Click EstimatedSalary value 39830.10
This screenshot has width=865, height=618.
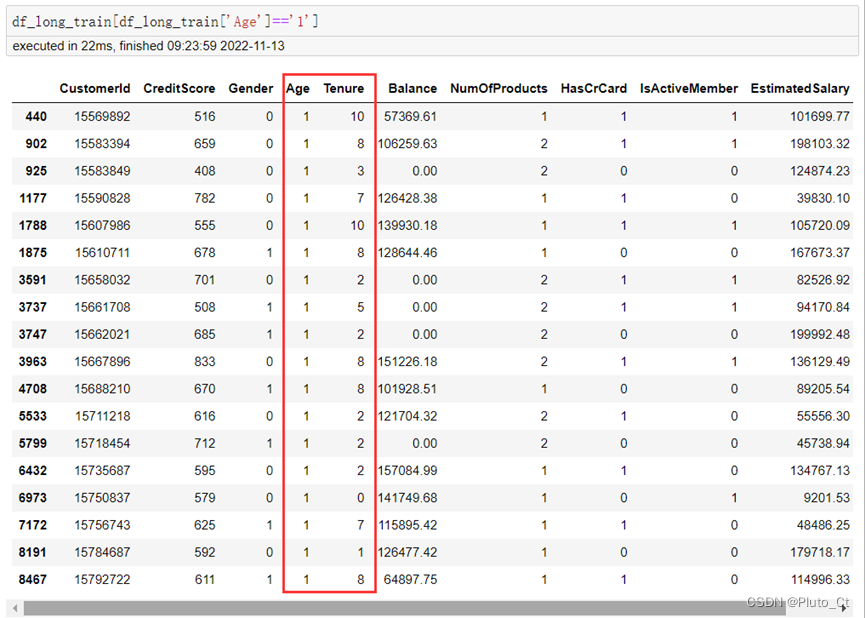823,198
